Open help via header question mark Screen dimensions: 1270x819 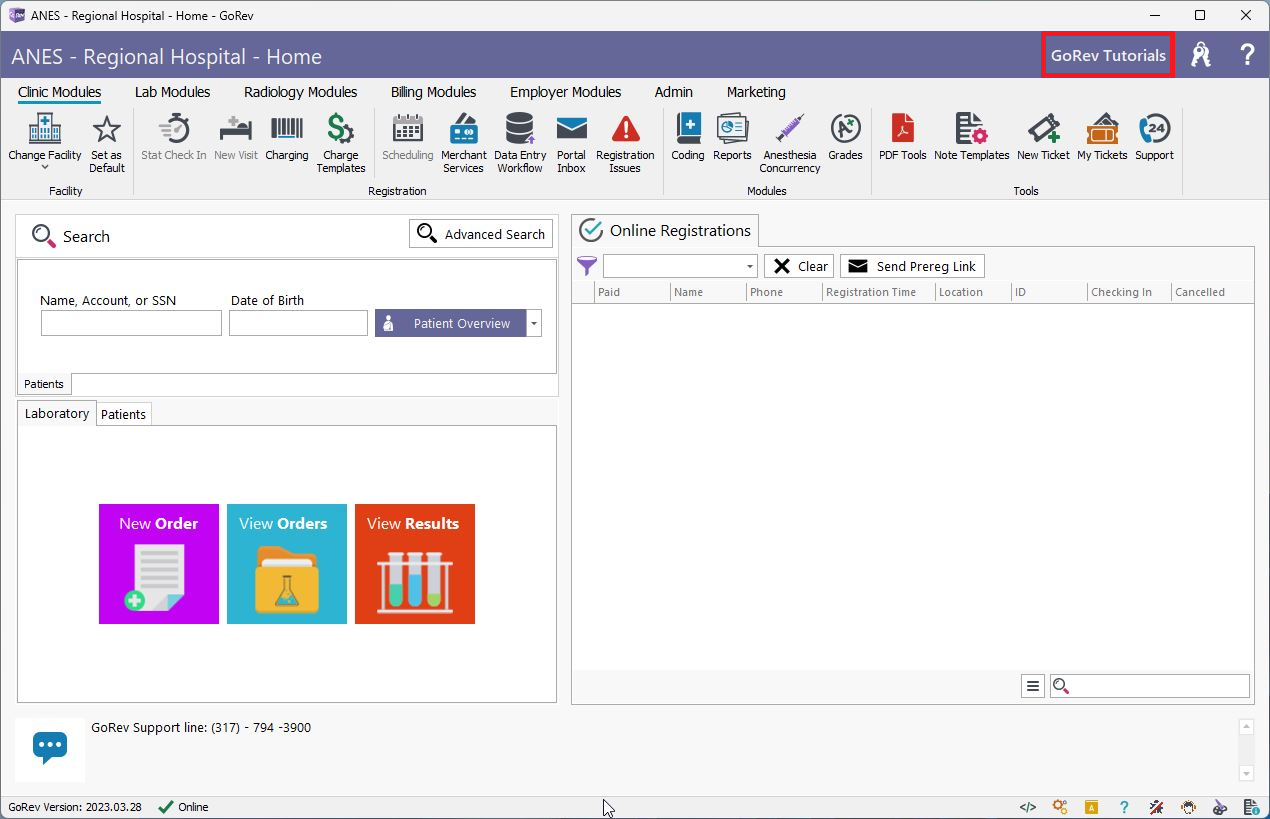1247,55
